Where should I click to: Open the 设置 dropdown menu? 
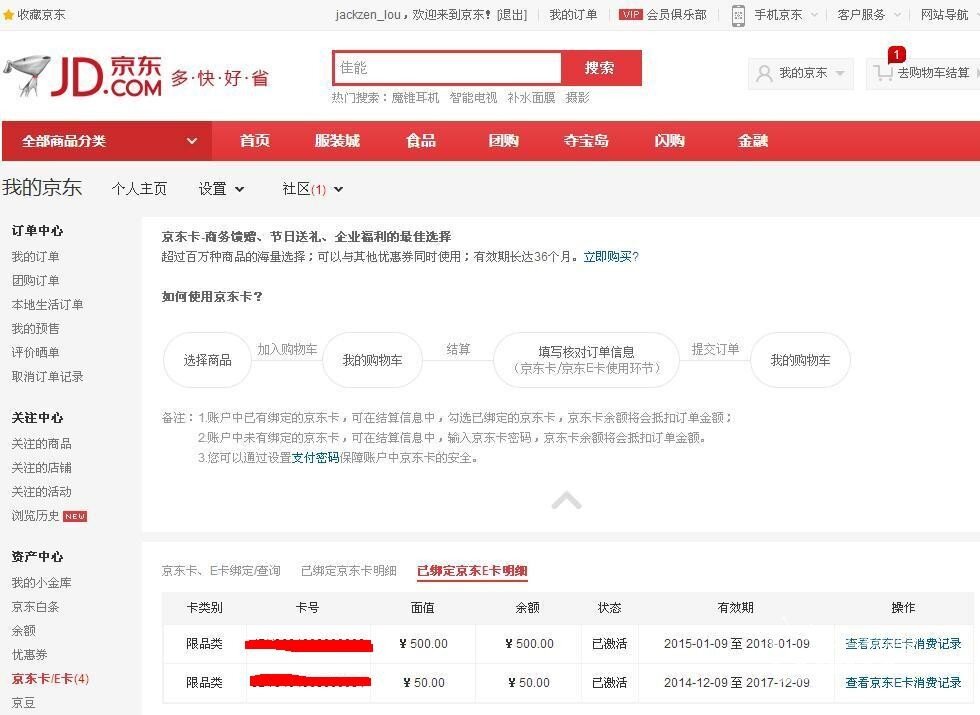click(x=221, y=189)
